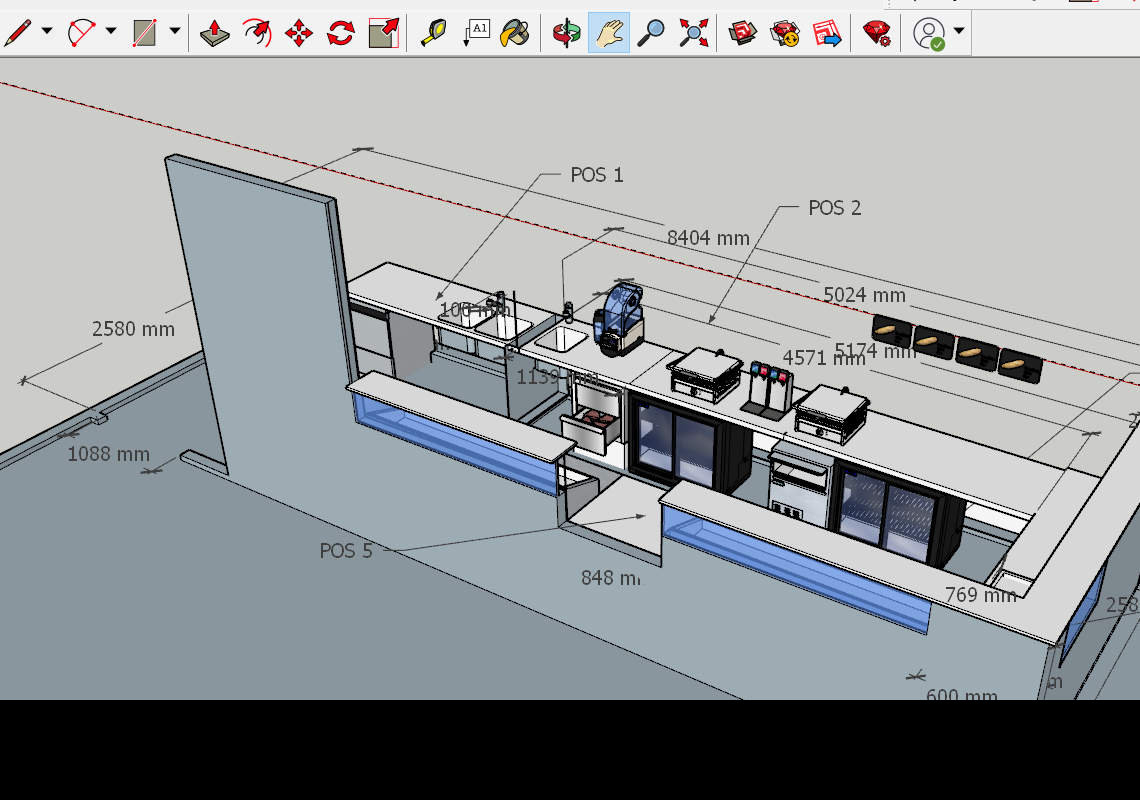Pick the Paint Bucket tool

515,33
